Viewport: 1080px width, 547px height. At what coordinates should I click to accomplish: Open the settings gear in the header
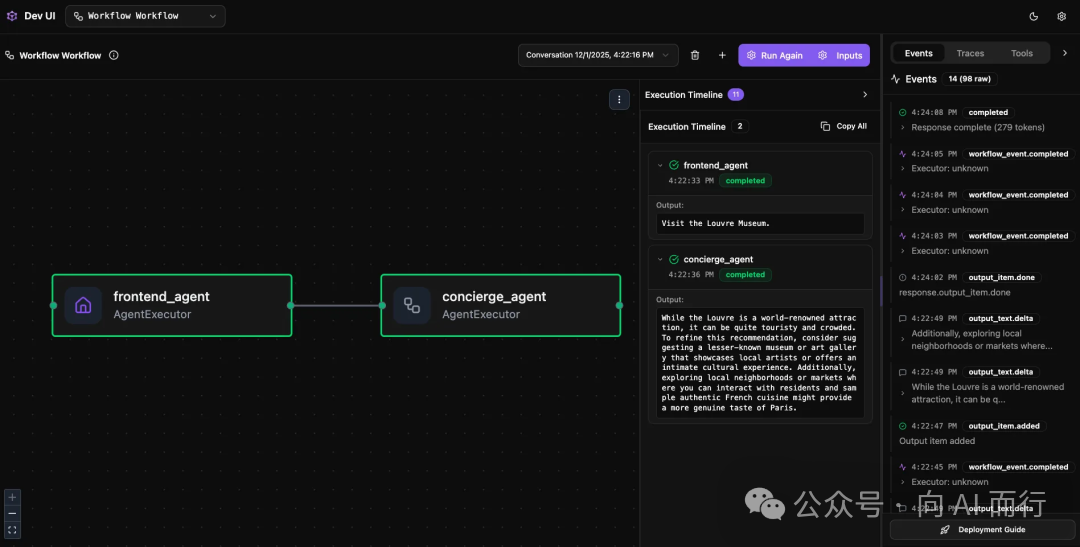1061,16
